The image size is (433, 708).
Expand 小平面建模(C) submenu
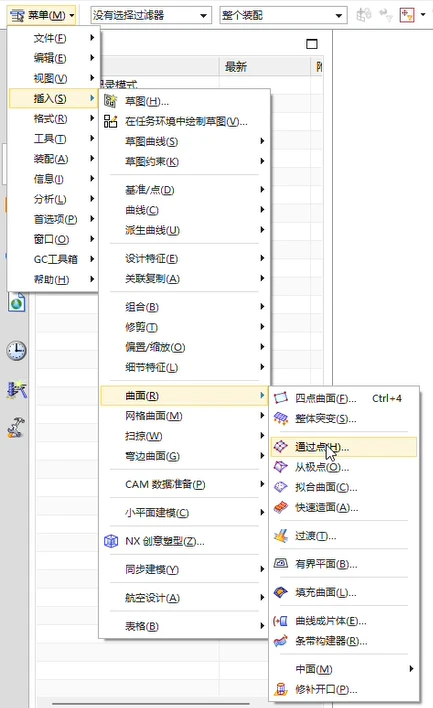pyautogui.click(x=185, y=512)
